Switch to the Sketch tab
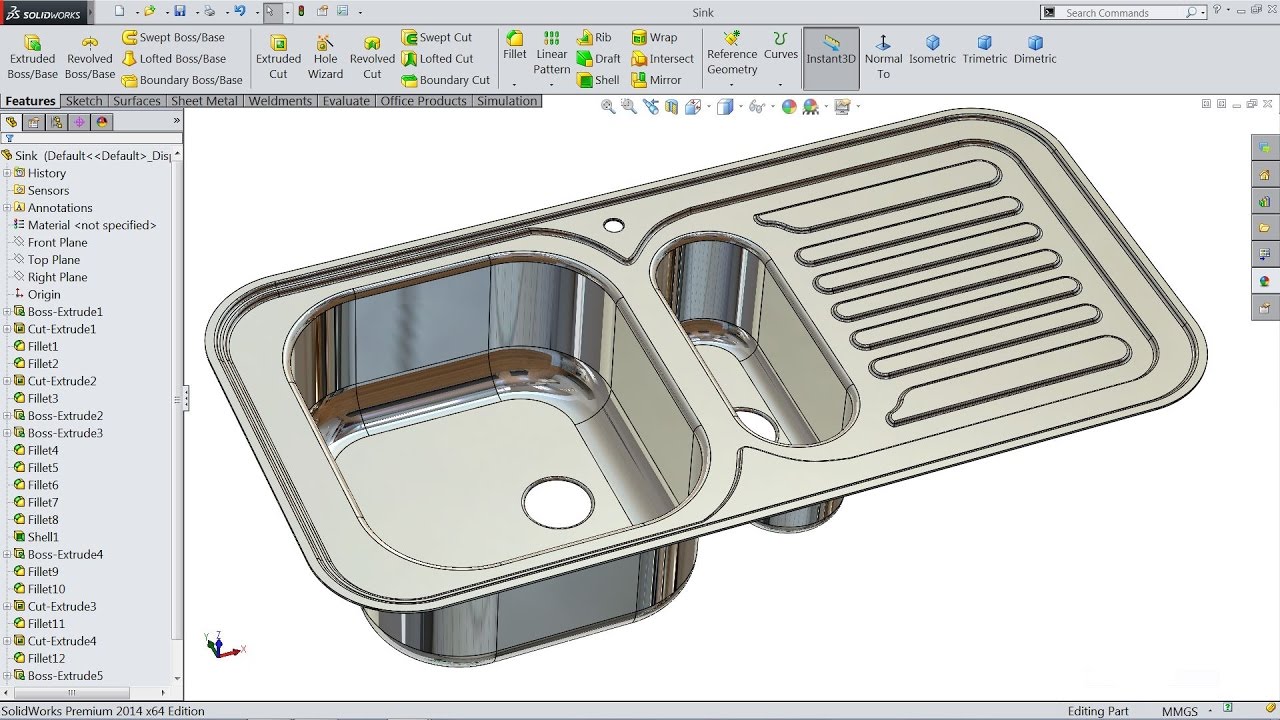The width and height of the screenshot is (1280, 720). point(84,100)
